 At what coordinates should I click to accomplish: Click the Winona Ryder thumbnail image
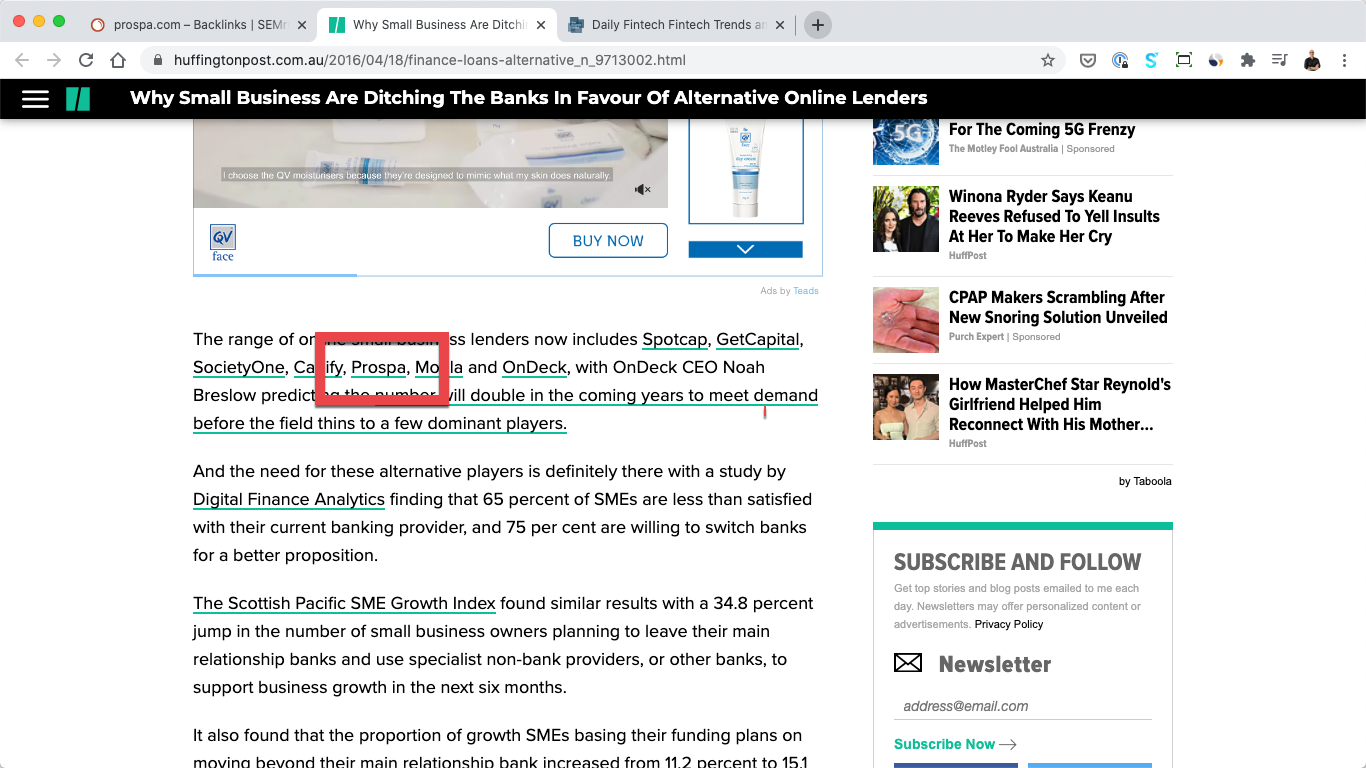[x=906, y=219]
